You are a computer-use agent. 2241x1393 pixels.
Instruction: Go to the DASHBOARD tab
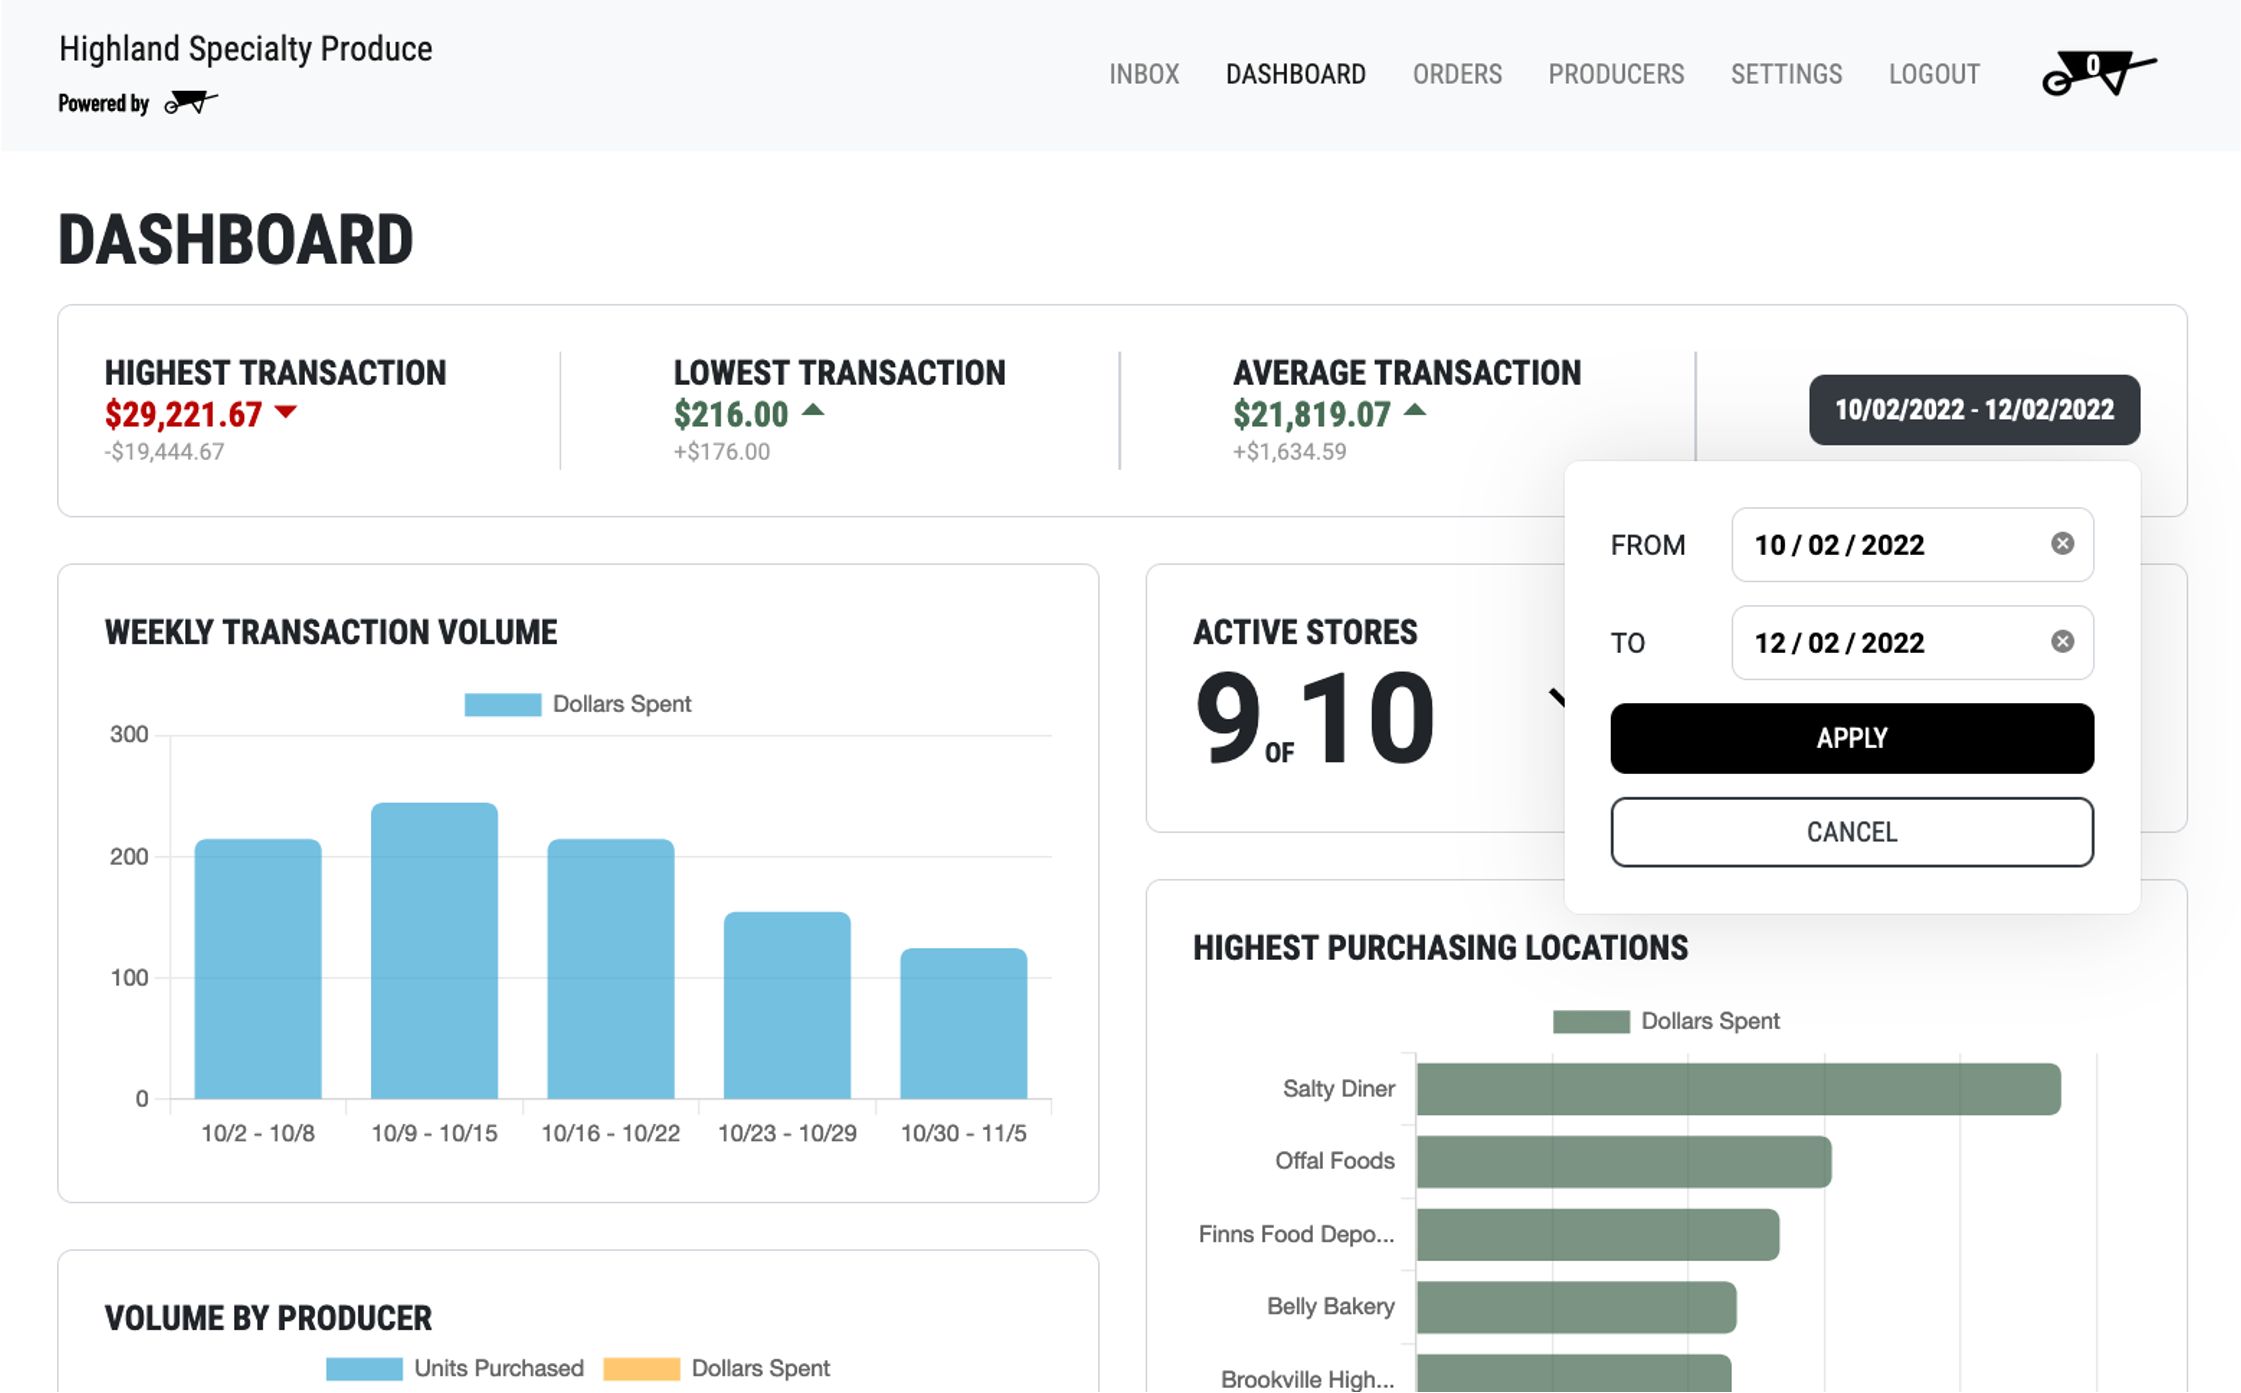click(1295, 74)
